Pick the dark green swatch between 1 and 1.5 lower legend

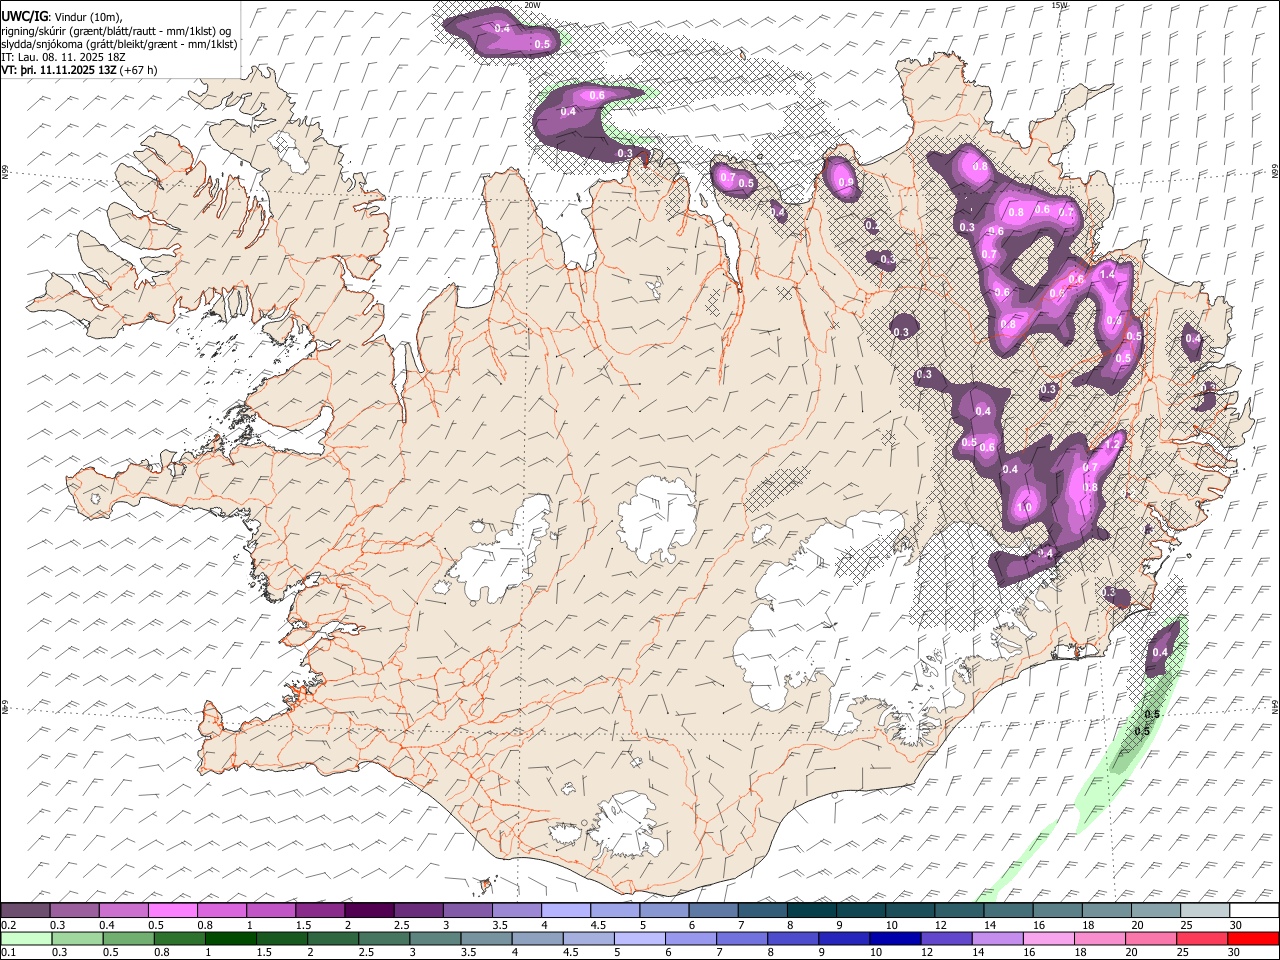[x=230, y=938]
